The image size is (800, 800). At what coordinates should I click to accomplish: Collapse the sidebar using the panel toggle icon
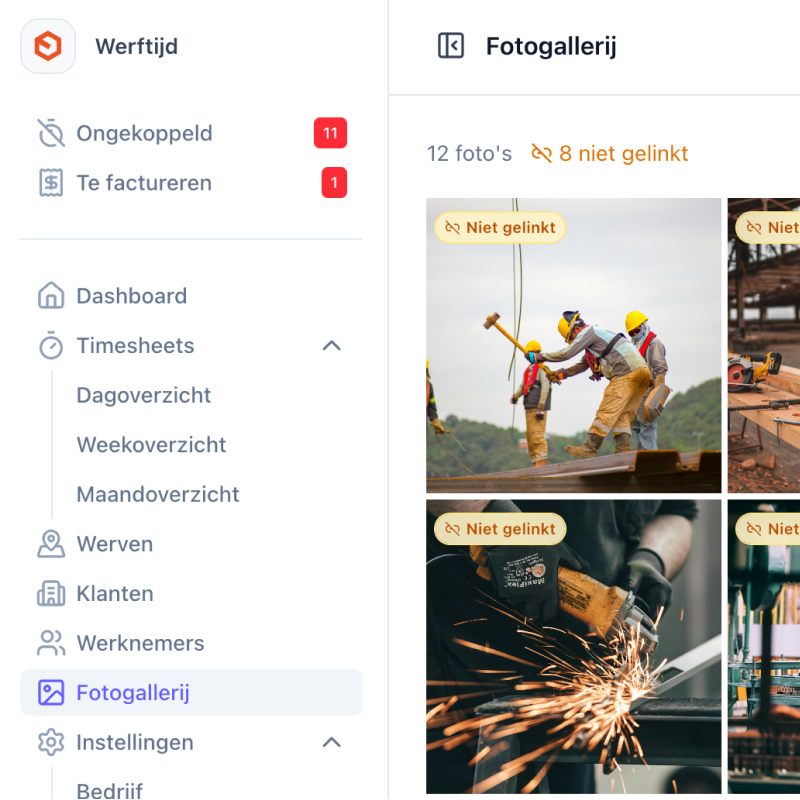451,46
